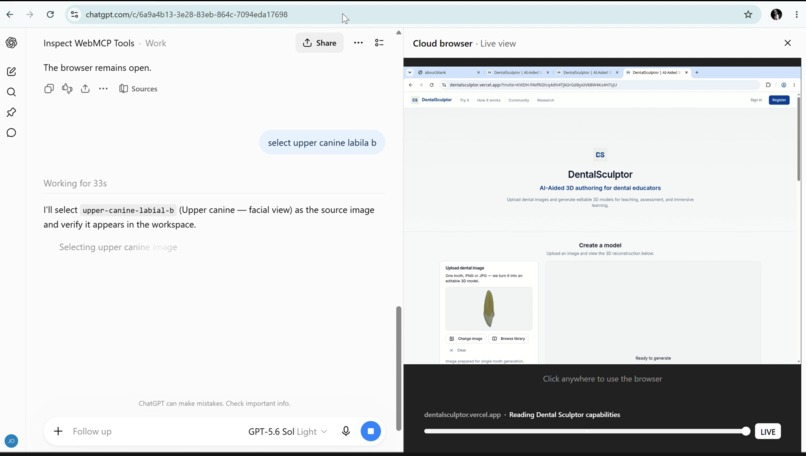The image size is (806, 456).
Task: Go back in browser history
Action: [10, 14]
